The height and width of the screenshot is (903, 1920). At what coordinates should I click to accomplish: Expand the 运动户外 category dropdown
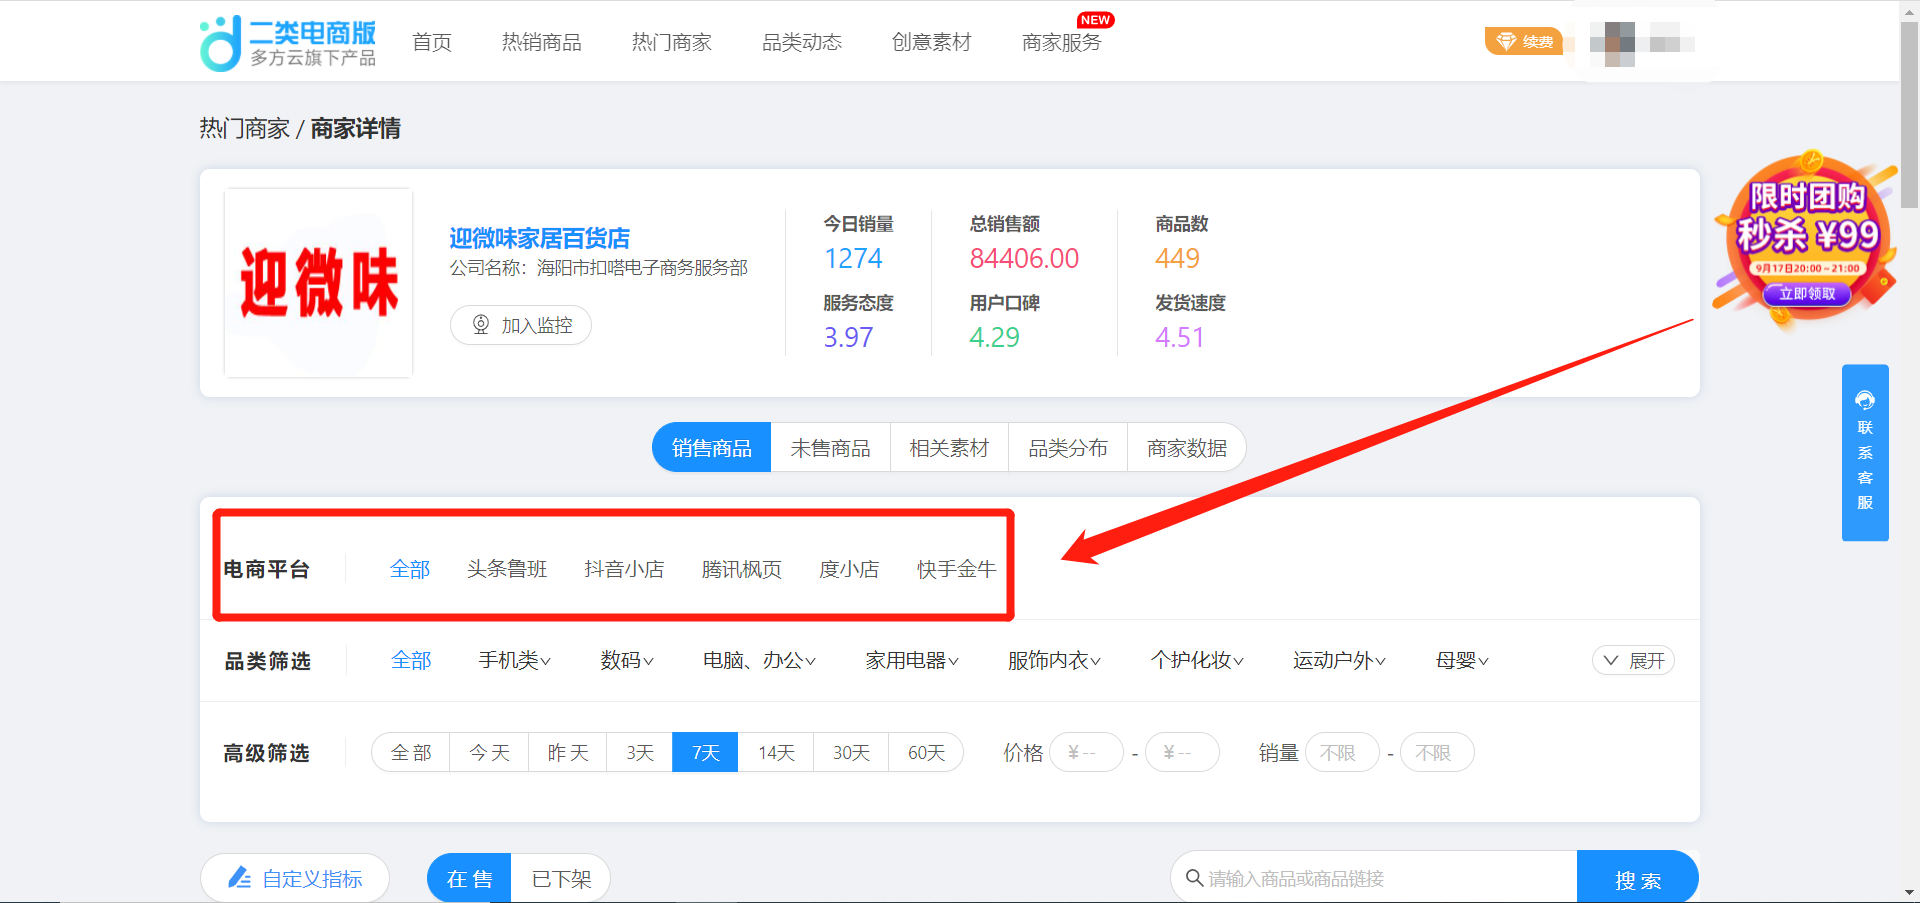coord(1339,660)
